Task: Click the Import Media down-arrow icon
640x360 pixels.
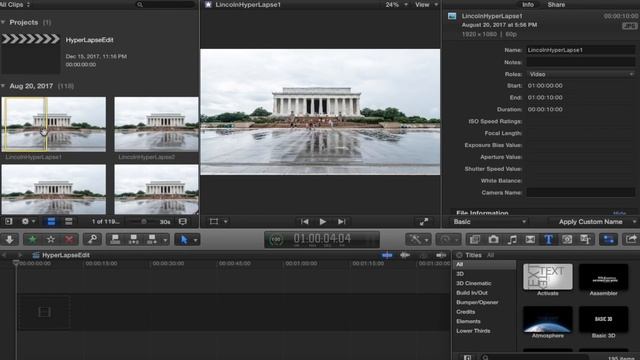Action: click(10, 239)
